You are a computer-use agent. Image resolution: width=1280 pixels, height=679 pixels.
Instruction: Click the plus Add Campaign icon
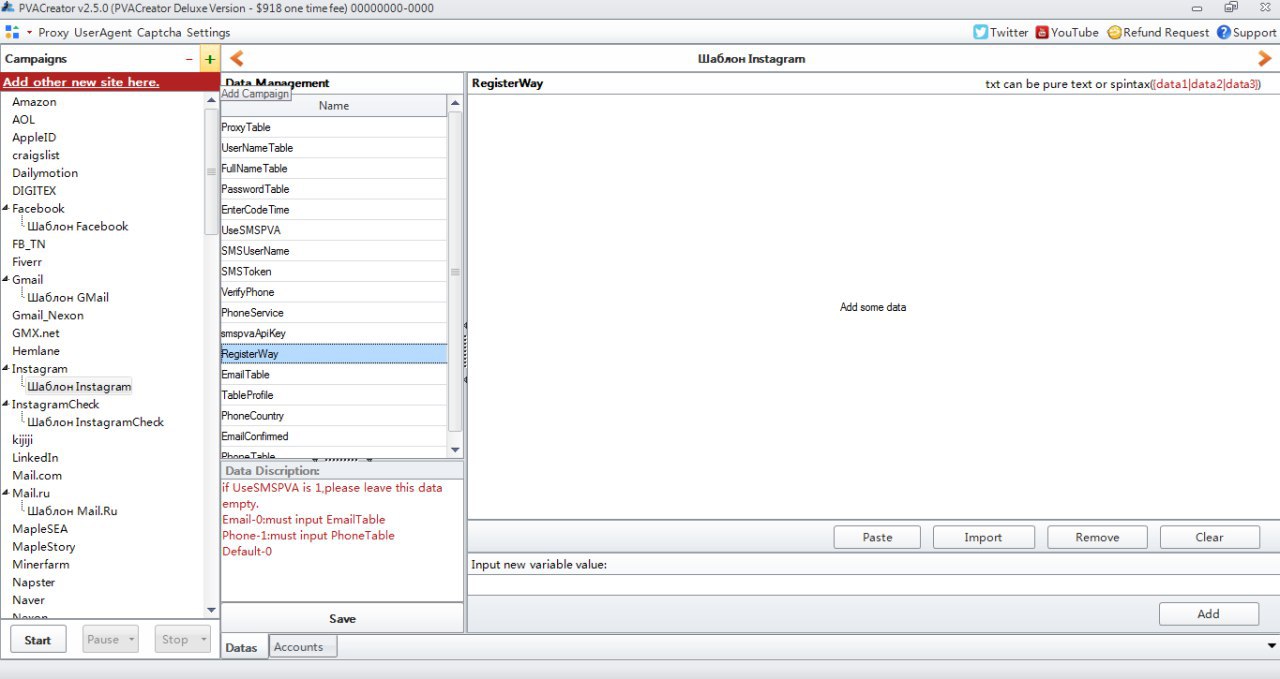pyautogui.click(x=209, y=59)
